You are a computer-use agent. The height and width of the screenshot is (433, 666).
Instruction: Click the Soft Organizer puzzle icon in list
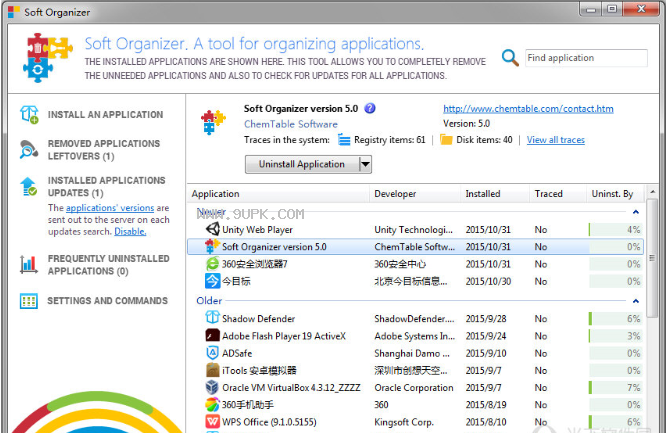(x=212, y=246)
